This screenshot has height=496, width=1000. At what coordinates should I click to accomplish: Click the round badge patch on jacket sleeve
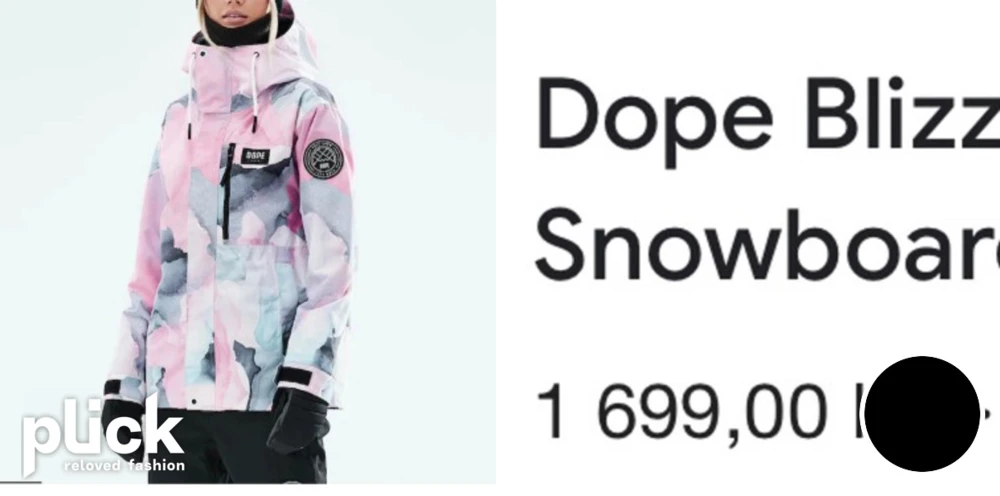click(x=323, y=158)
